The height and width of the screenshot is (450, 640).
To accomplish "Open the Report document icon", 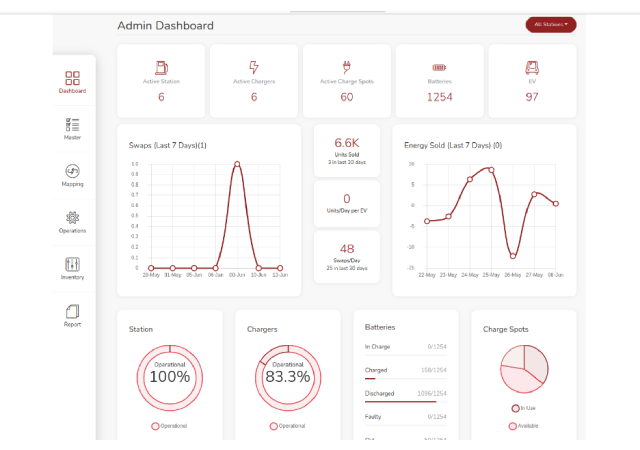I will tap(72, 311).
